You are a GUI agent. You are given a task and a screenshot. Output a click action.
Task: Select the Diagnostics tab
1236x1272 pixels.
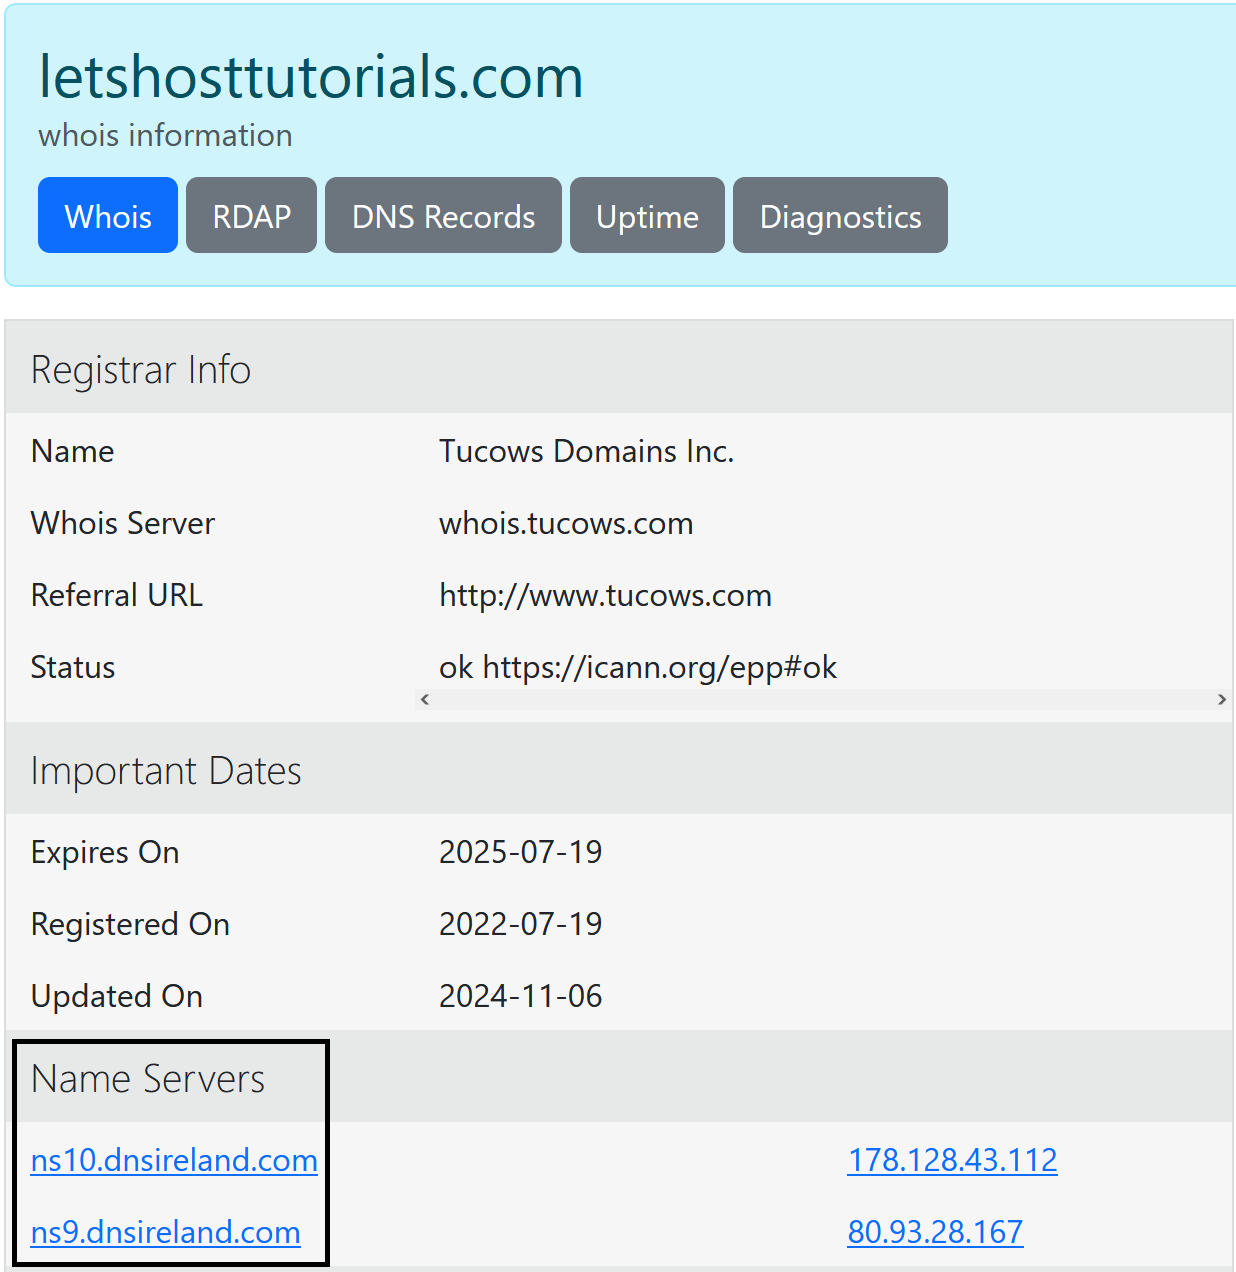click(840, 216)
